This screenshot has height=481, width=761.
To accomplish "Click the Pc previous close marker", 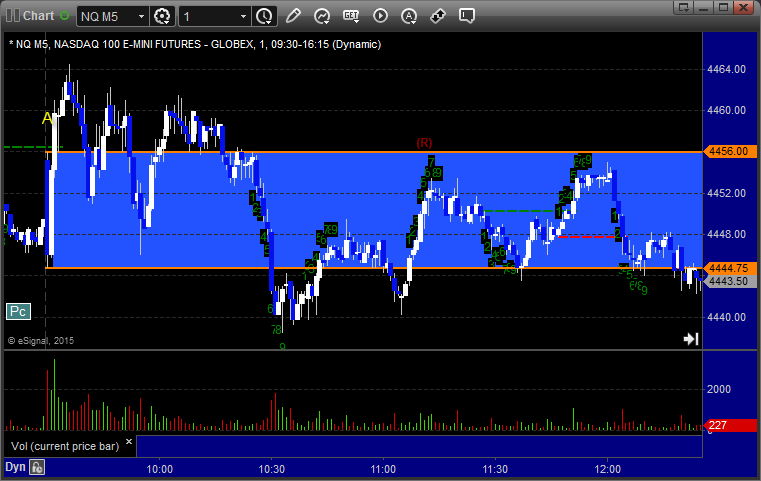I will click(18, 312).
